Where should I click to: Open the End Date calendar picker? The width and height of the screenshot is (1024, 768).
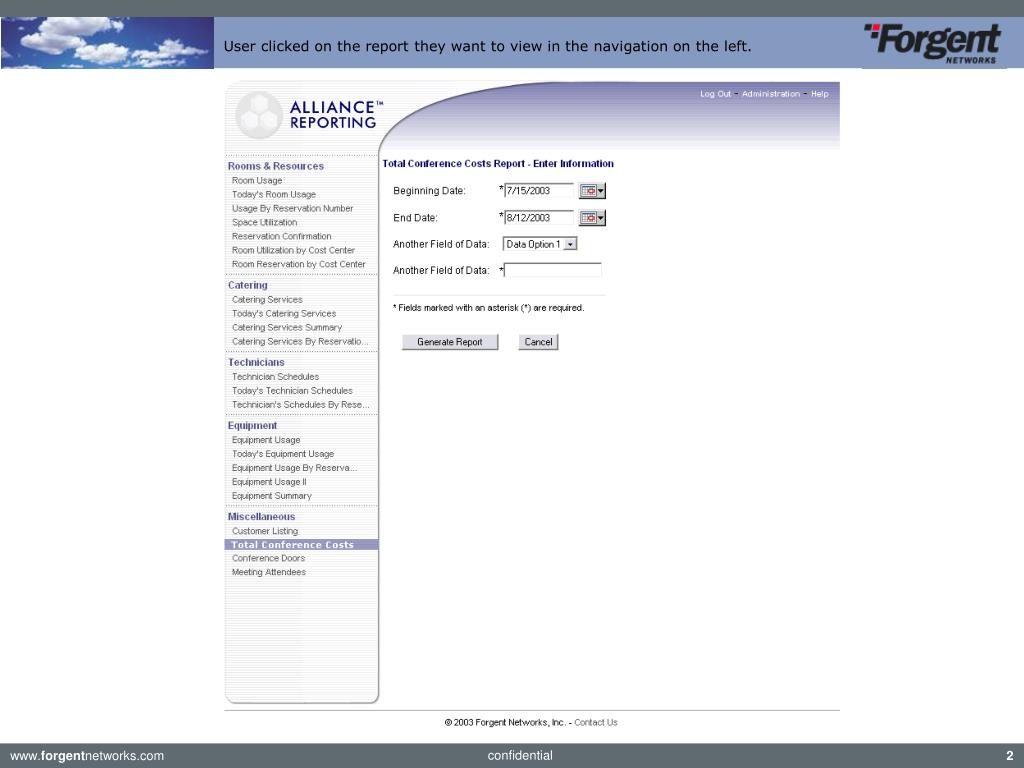coord(592,217)
